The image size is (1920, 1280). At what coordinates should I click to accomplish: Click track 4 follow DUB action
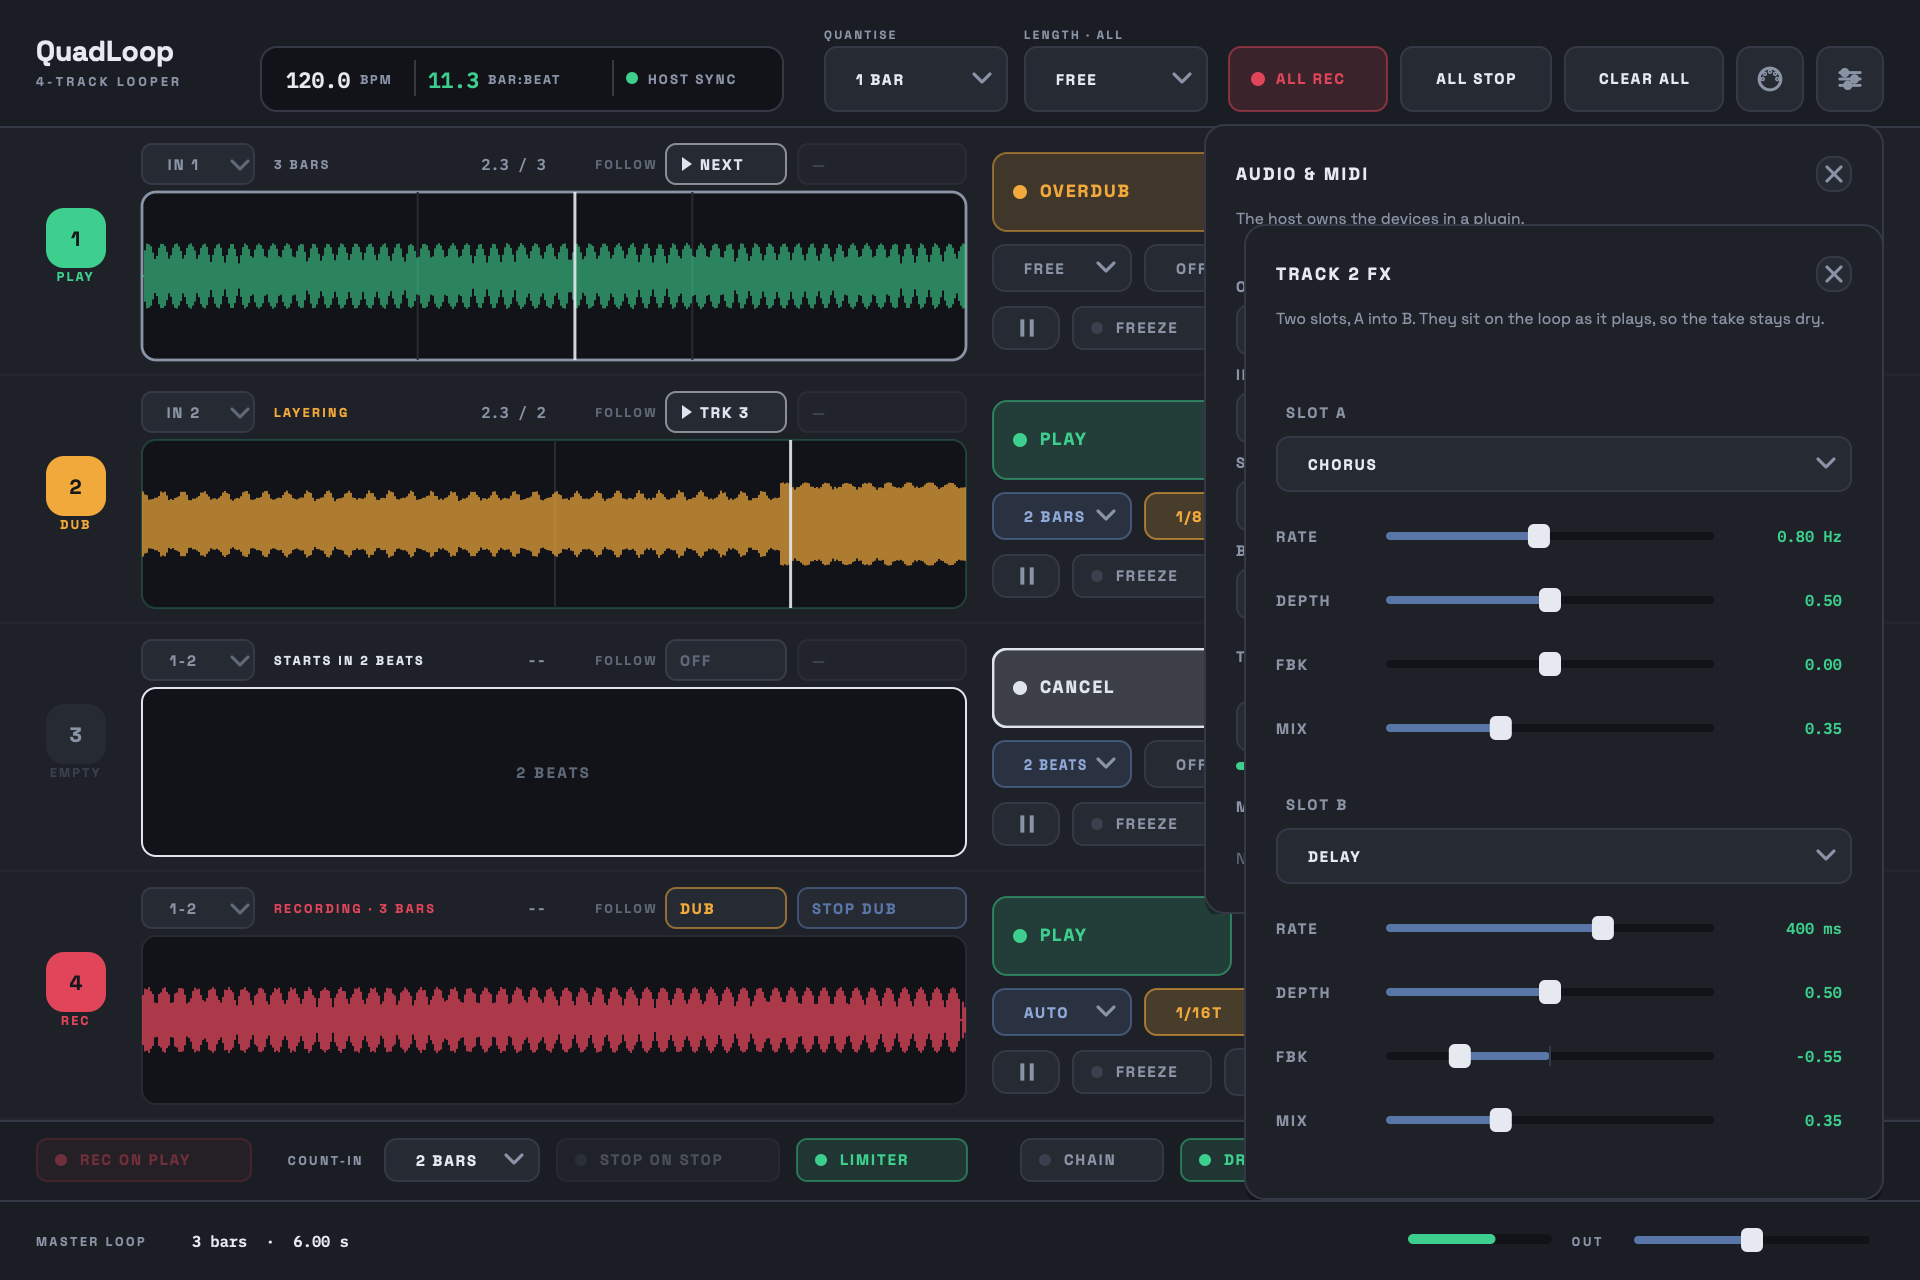pyautogui.click(x=725, y=908)
